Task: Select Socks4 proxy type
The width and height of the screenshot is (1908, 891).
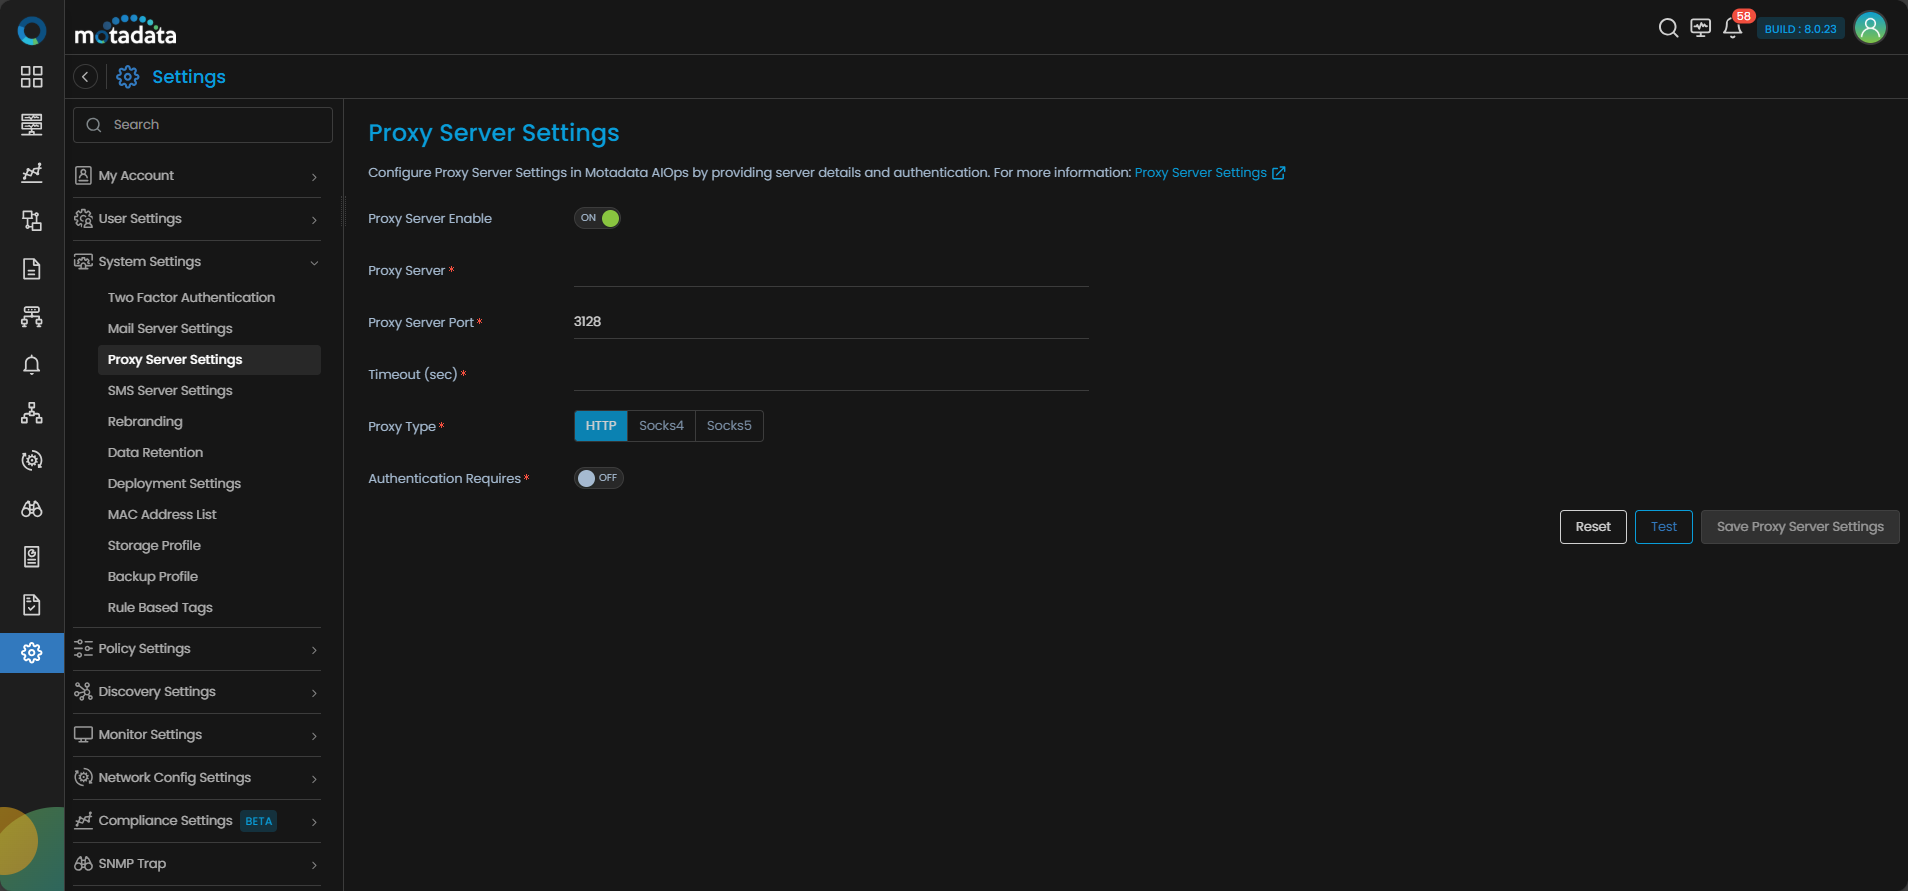Action: point(662,426)
